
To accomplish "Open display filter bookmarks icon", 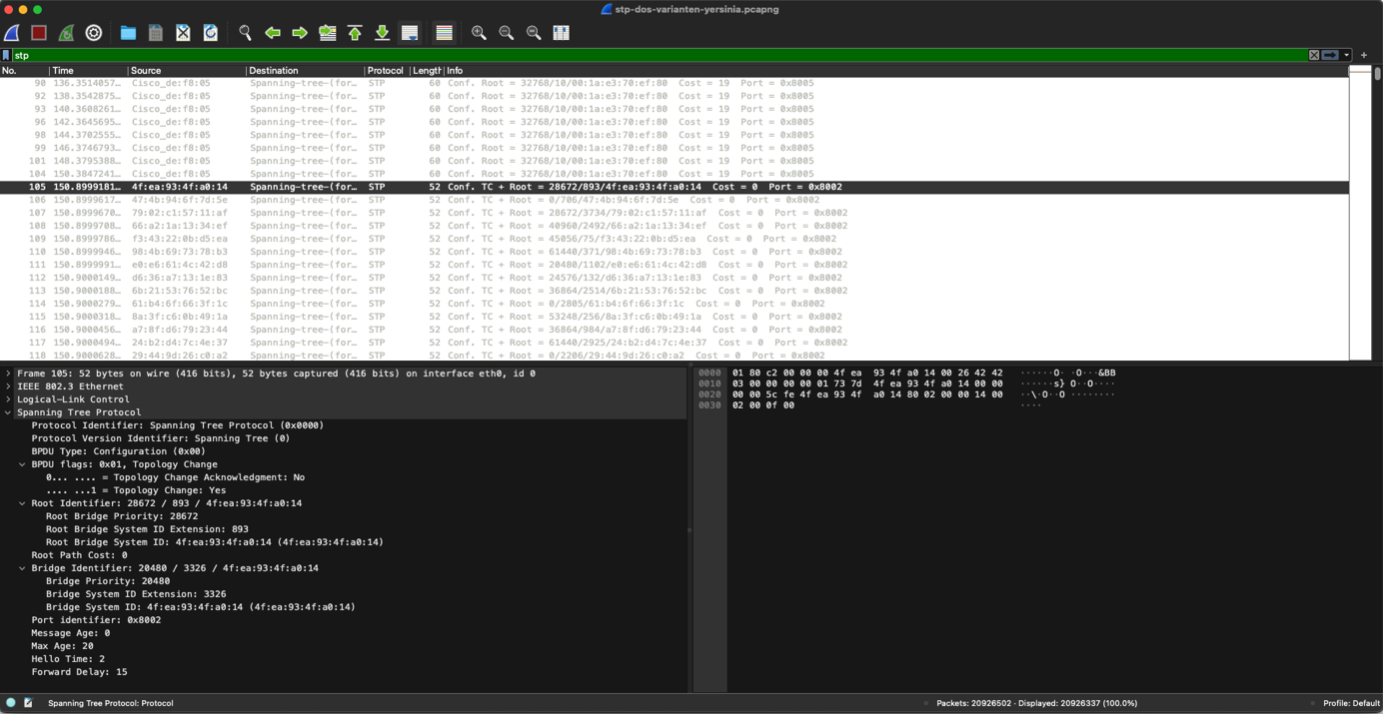I will click(8, 55).
